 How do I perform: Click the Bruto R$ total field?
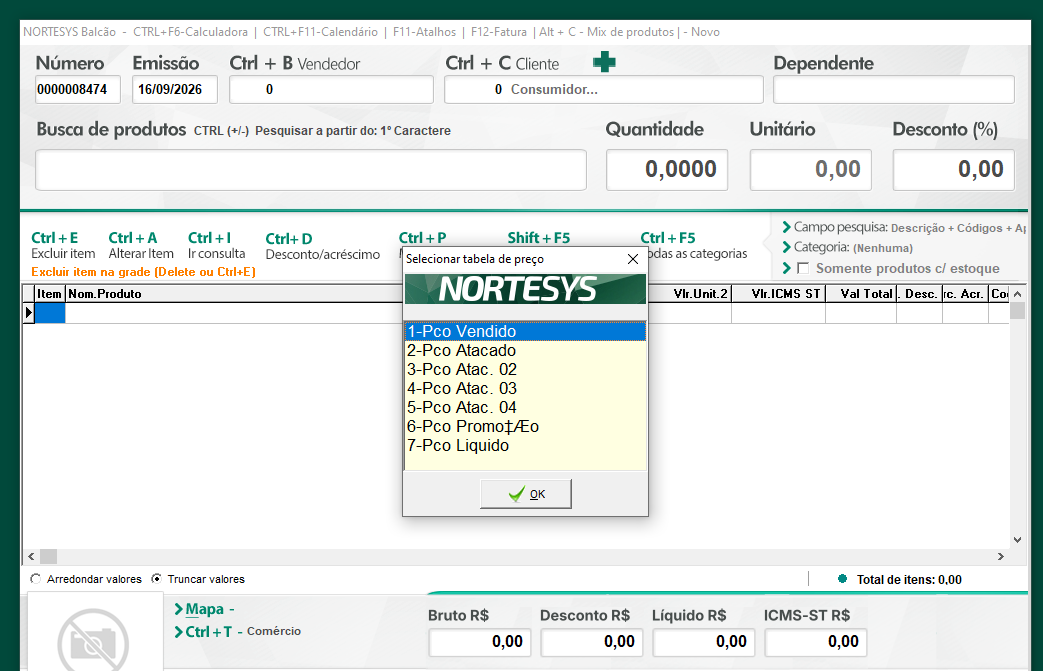pos(480,642)
